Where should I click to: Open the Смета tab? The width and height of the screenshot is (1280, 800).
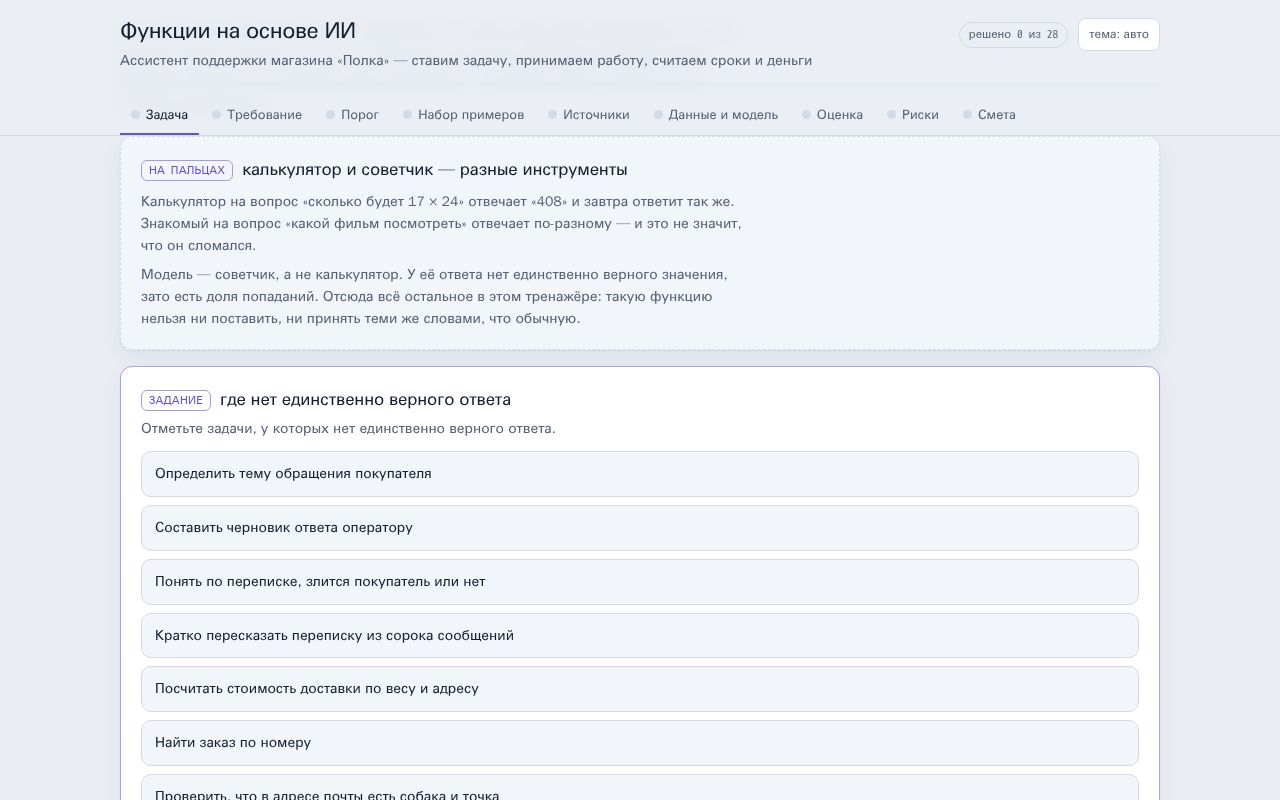click(989, 115)
